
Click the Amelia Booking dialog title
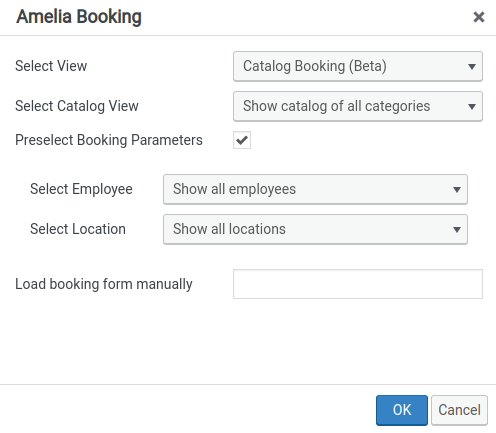click(79, 17)
